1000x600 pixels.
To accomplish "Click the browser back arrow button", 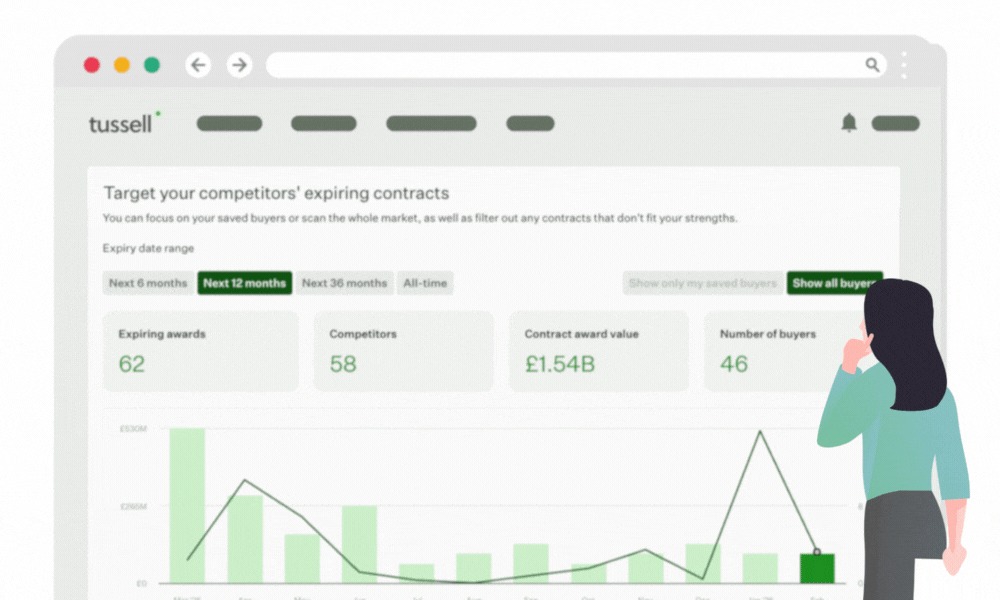I will click(x=199, y=65).
